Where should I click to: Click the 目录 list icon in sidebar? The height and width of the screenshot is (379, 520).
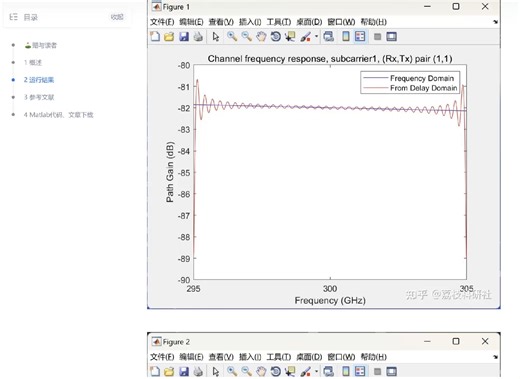click(13, 17)
